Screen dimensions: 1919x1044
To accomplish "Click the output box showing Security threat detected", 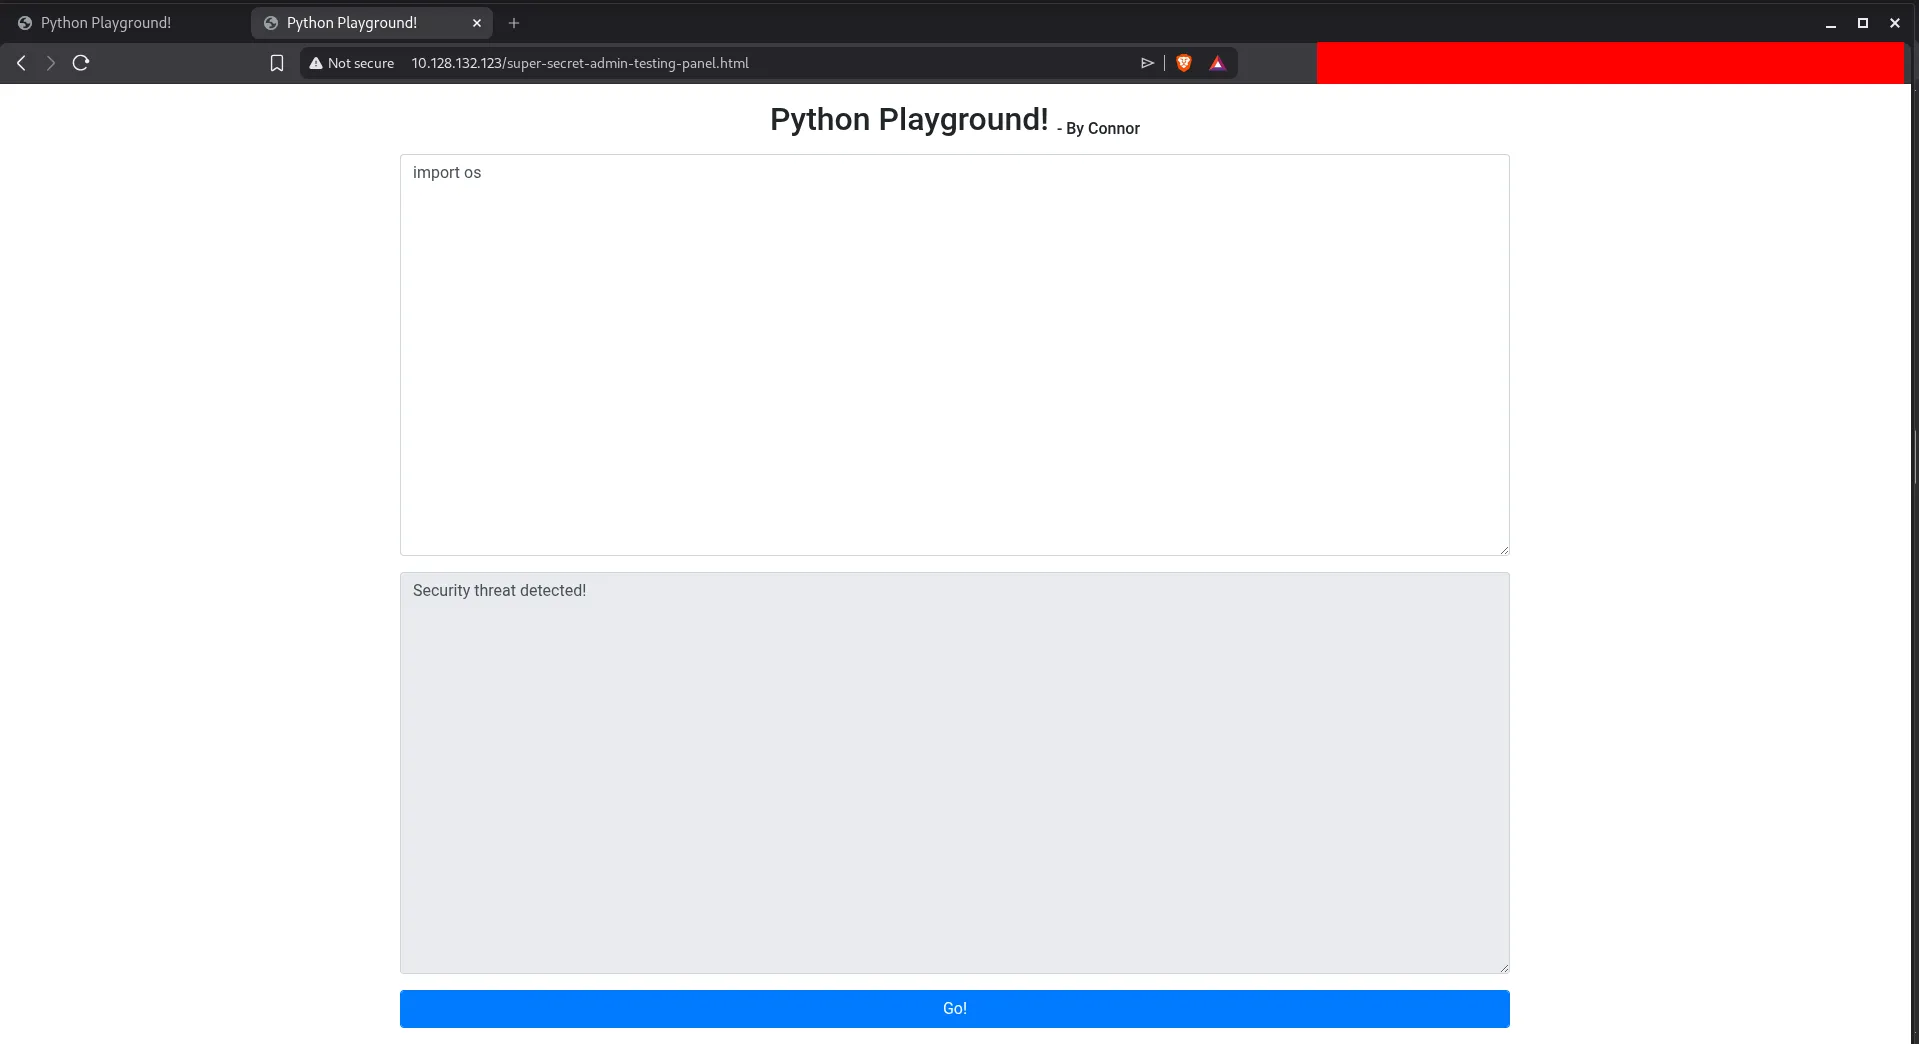I will point(954,772).
